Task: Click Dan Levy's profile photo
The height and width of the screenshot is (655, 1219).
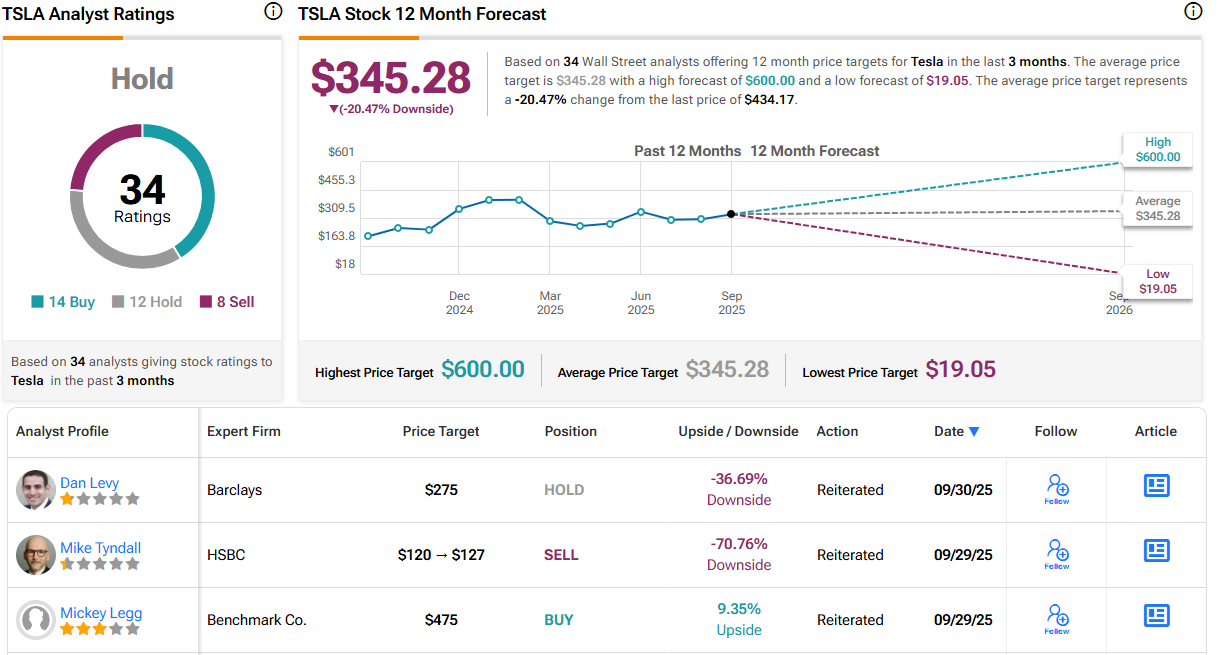Action: point(36,490)
